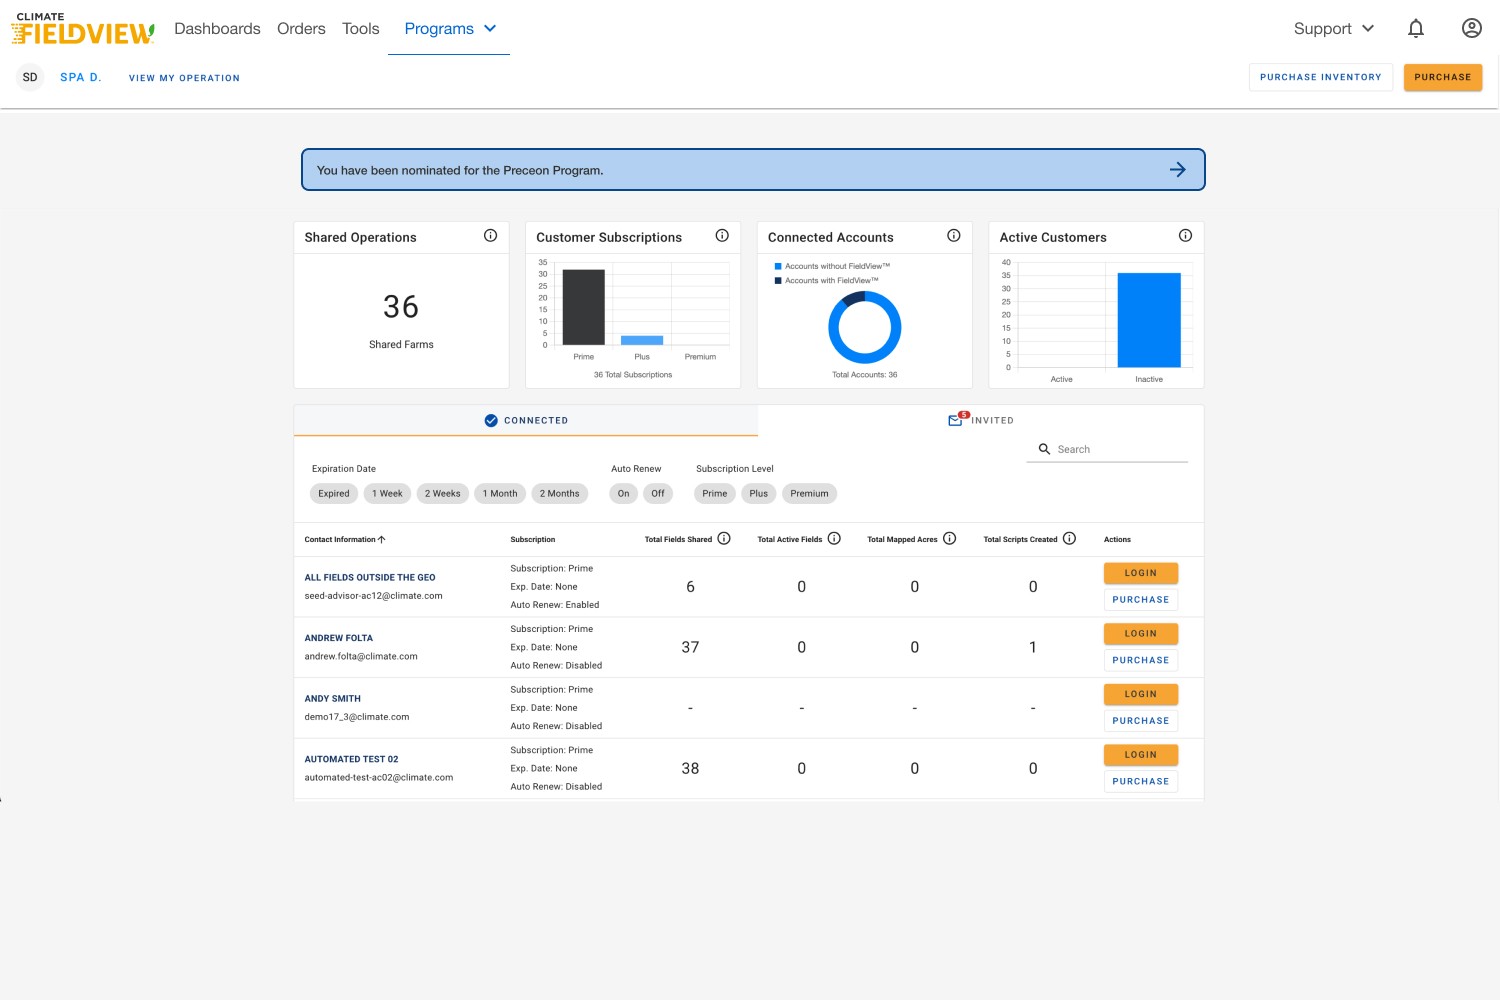The width and height of the screenshot is (1500, 1000).
Task: Toggle the 1 Week filter chip
Action: click(387, 493)
